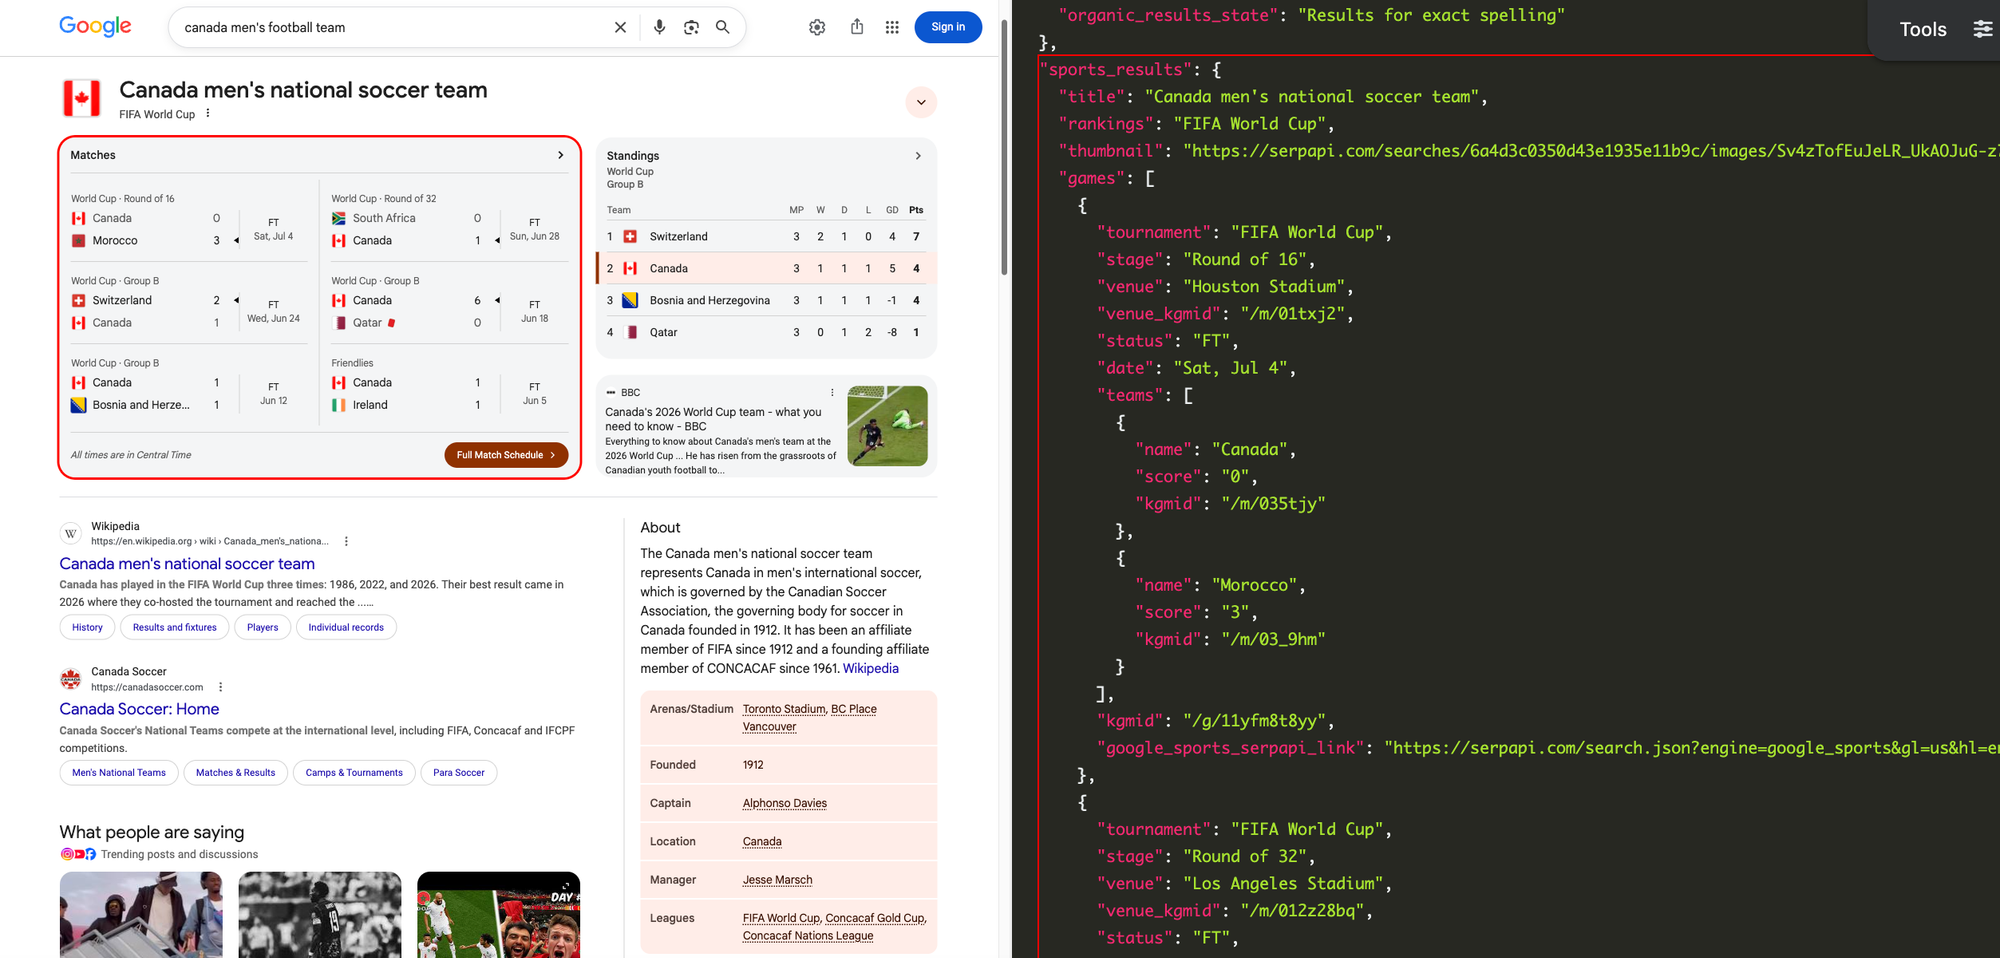Image resolution: width=2000 pixels, height=958 pixels.
Task: Click the Tools label in the JSON panel
Action: pos(1923,29)
